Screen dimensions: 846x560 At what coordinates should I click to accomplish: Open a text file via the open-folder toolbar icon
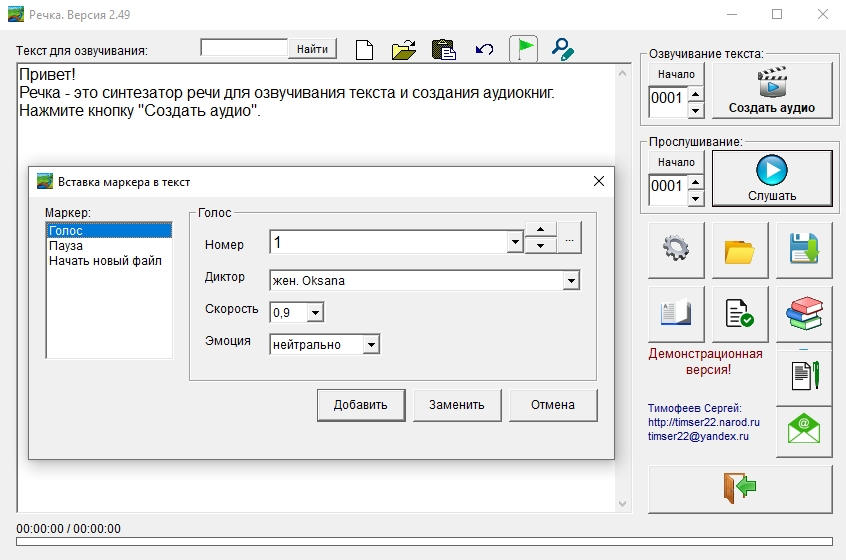click(404, 50)
